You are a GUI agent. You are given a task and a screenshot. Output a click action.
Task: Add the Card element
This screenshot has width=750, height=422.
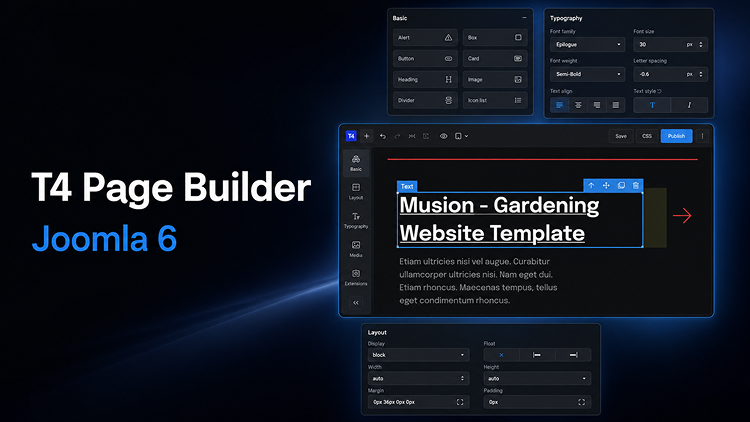495,58
